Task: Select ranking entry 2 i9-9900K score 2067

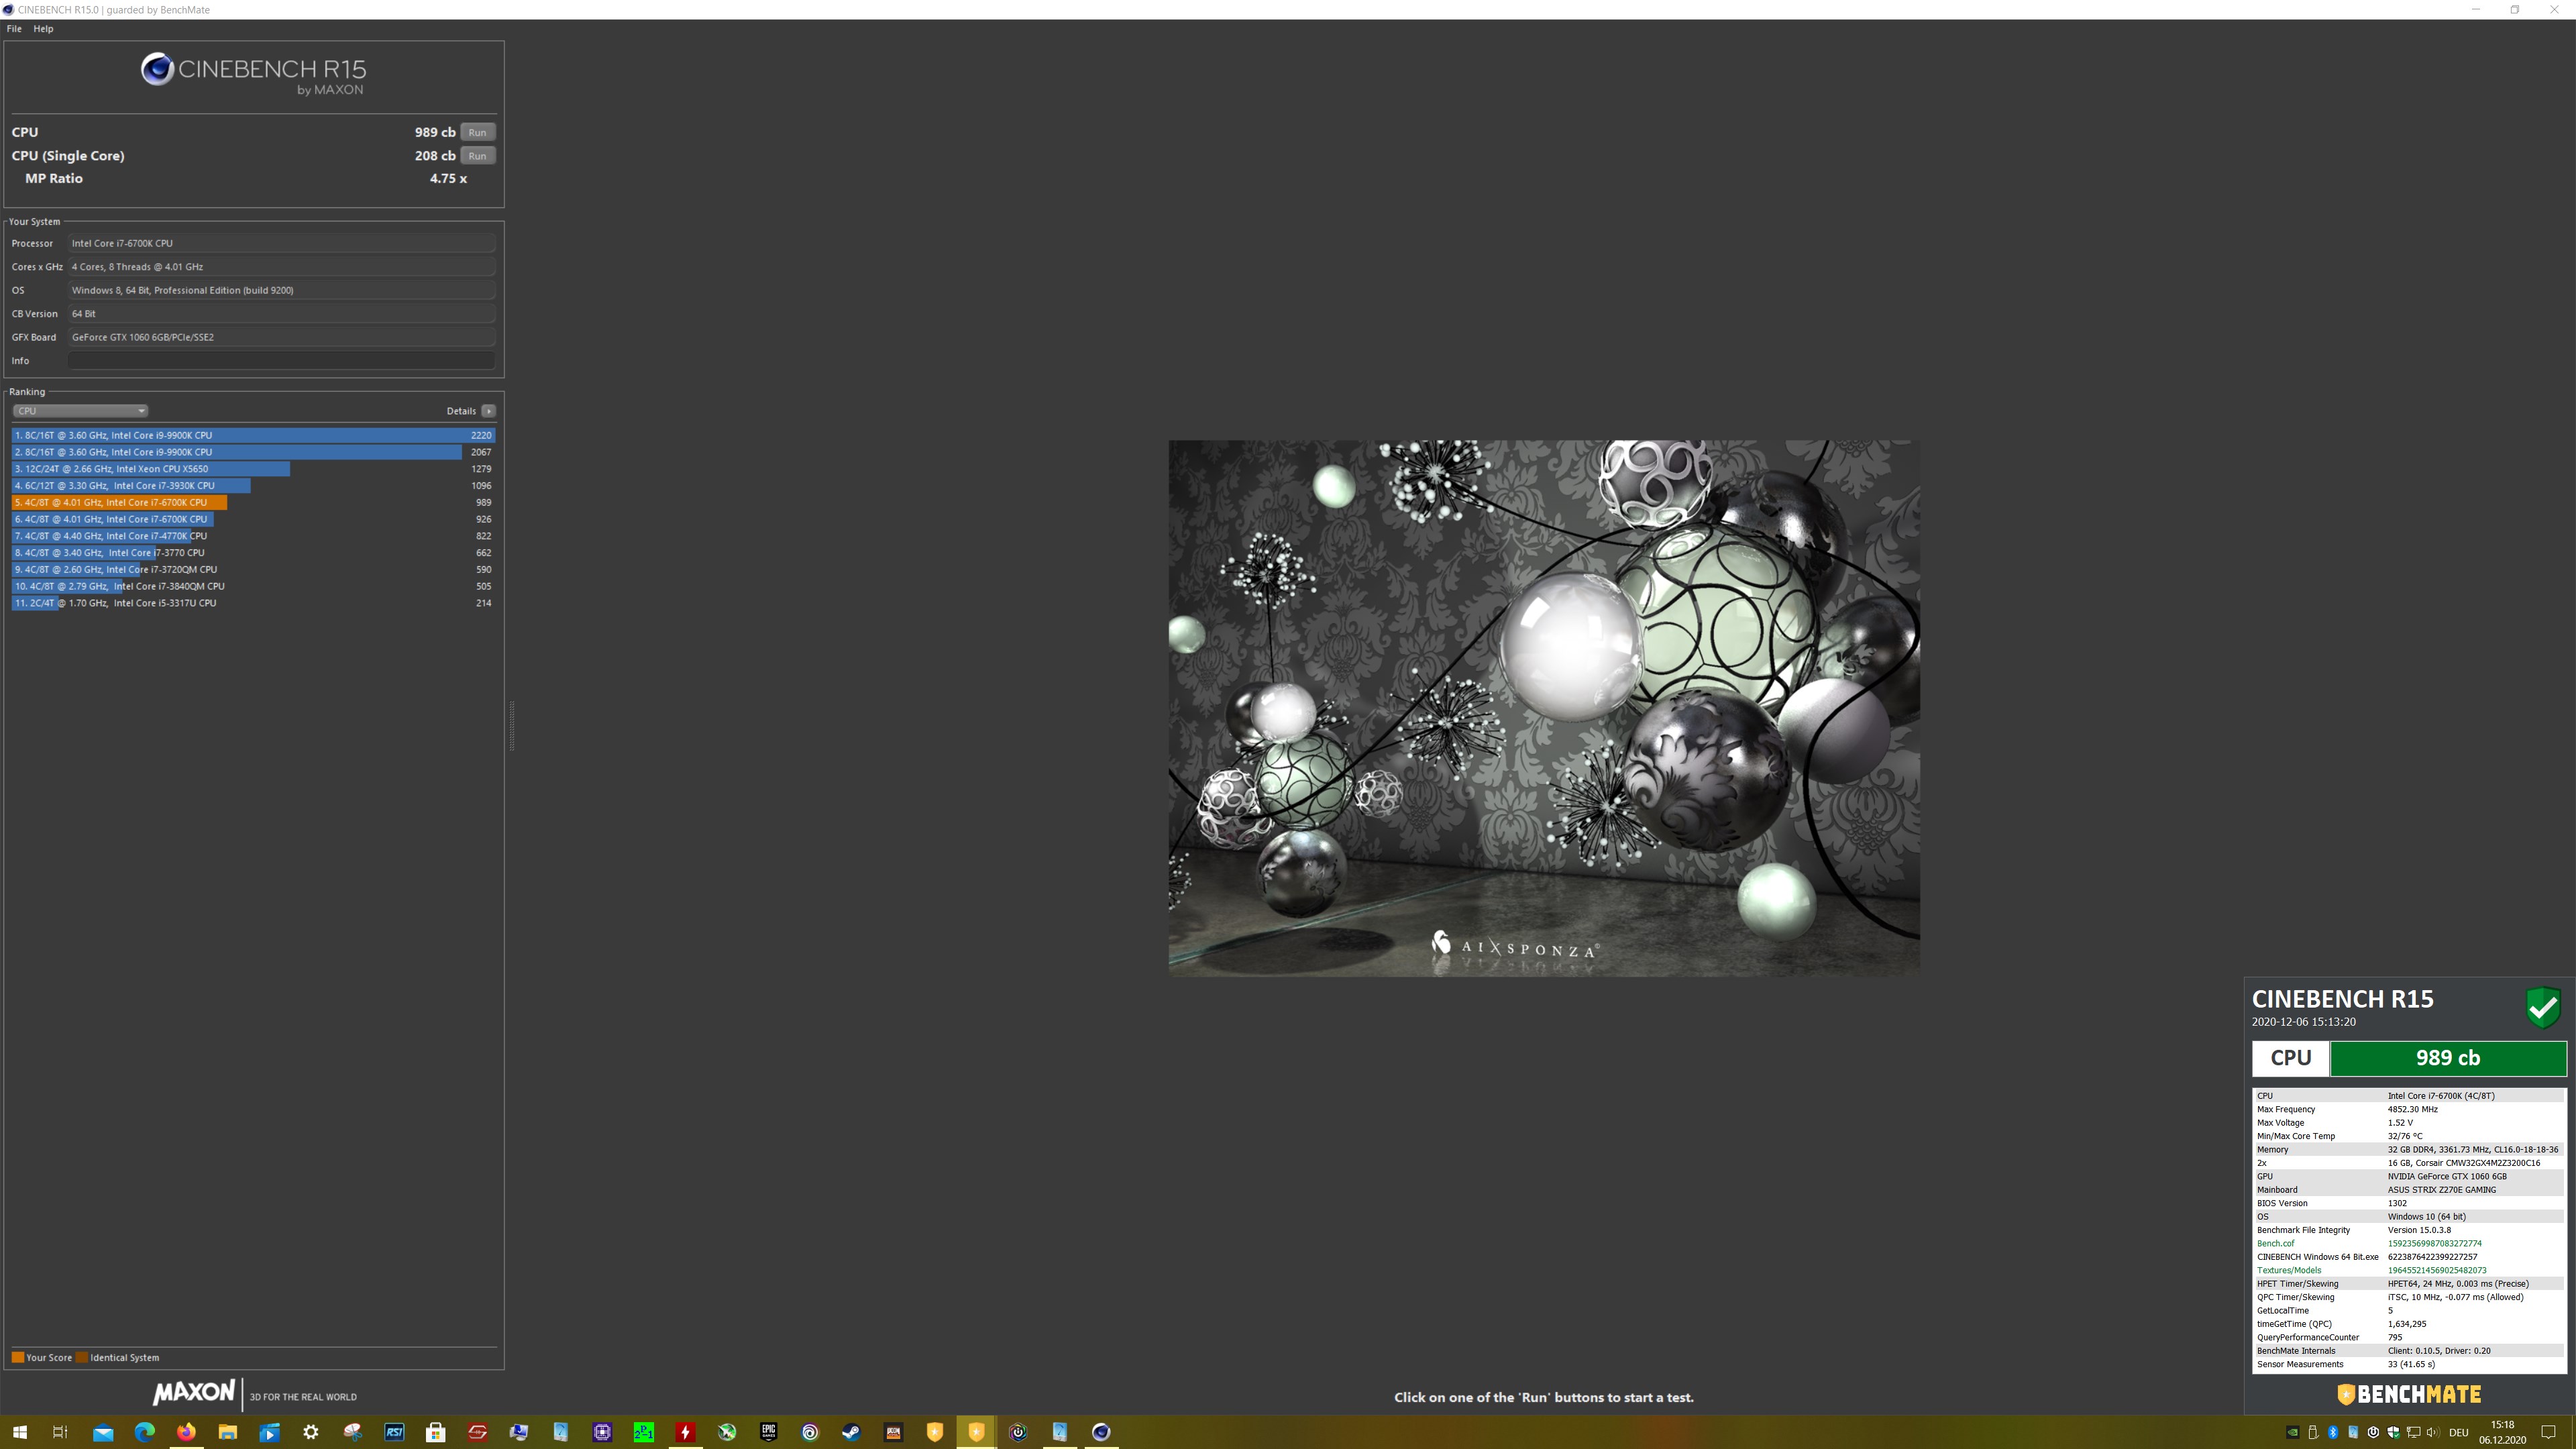Action: (253, 452)
